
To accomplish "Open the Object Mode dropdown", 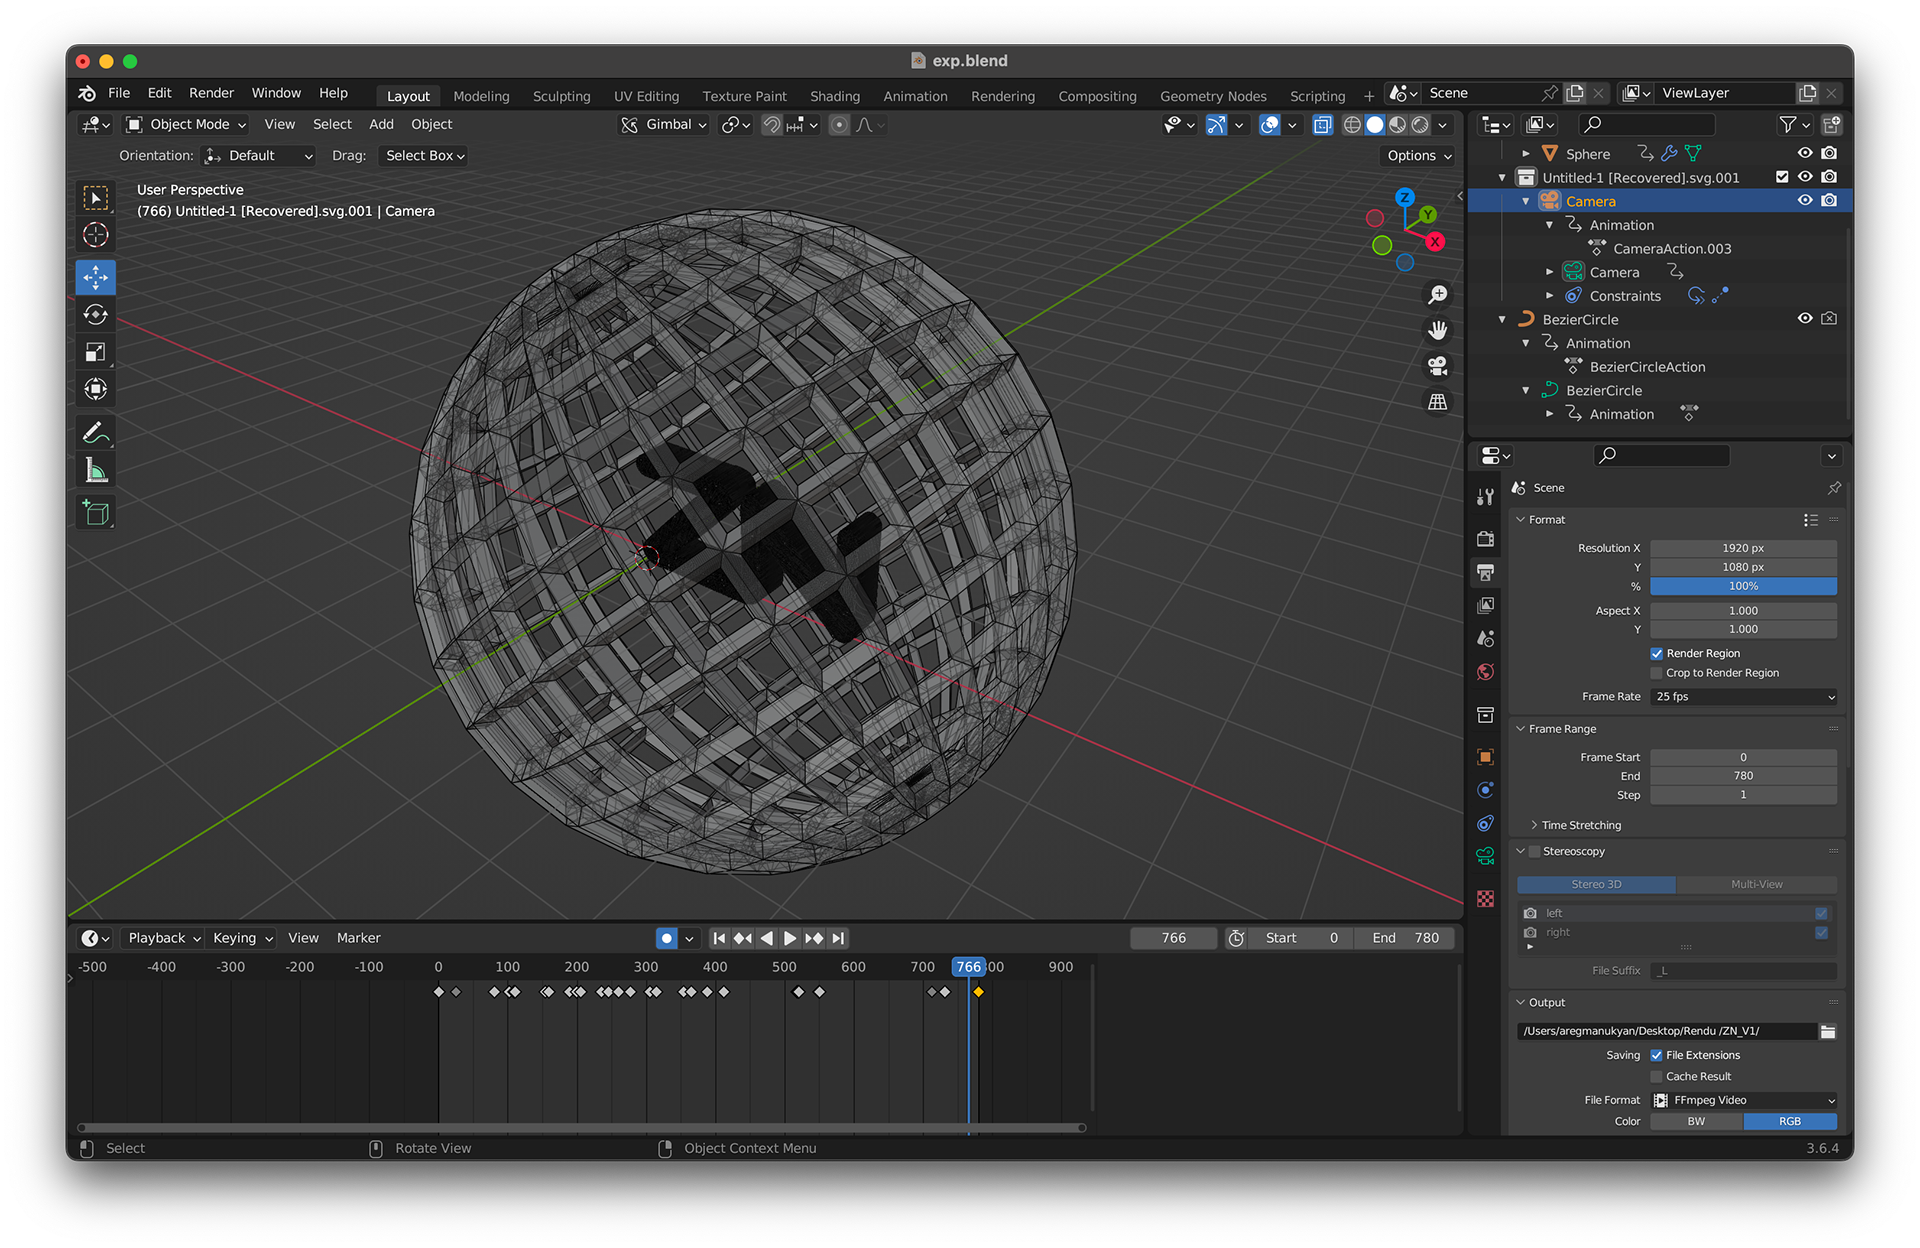I will coord(187,124).
